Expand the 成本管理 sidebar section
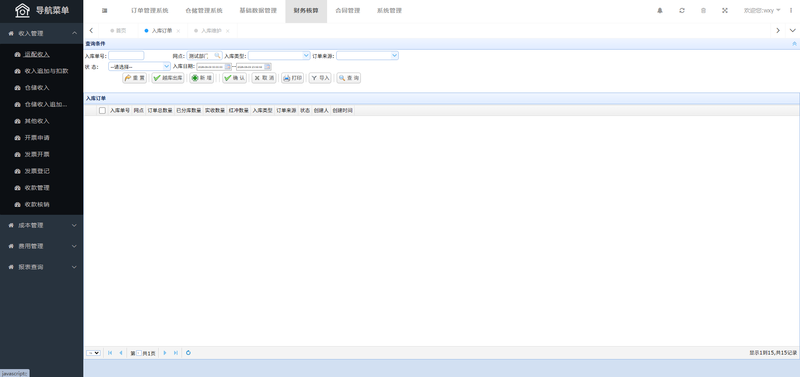Image resolution: width=800 pixels, height=377 pixels. (41, 225)
